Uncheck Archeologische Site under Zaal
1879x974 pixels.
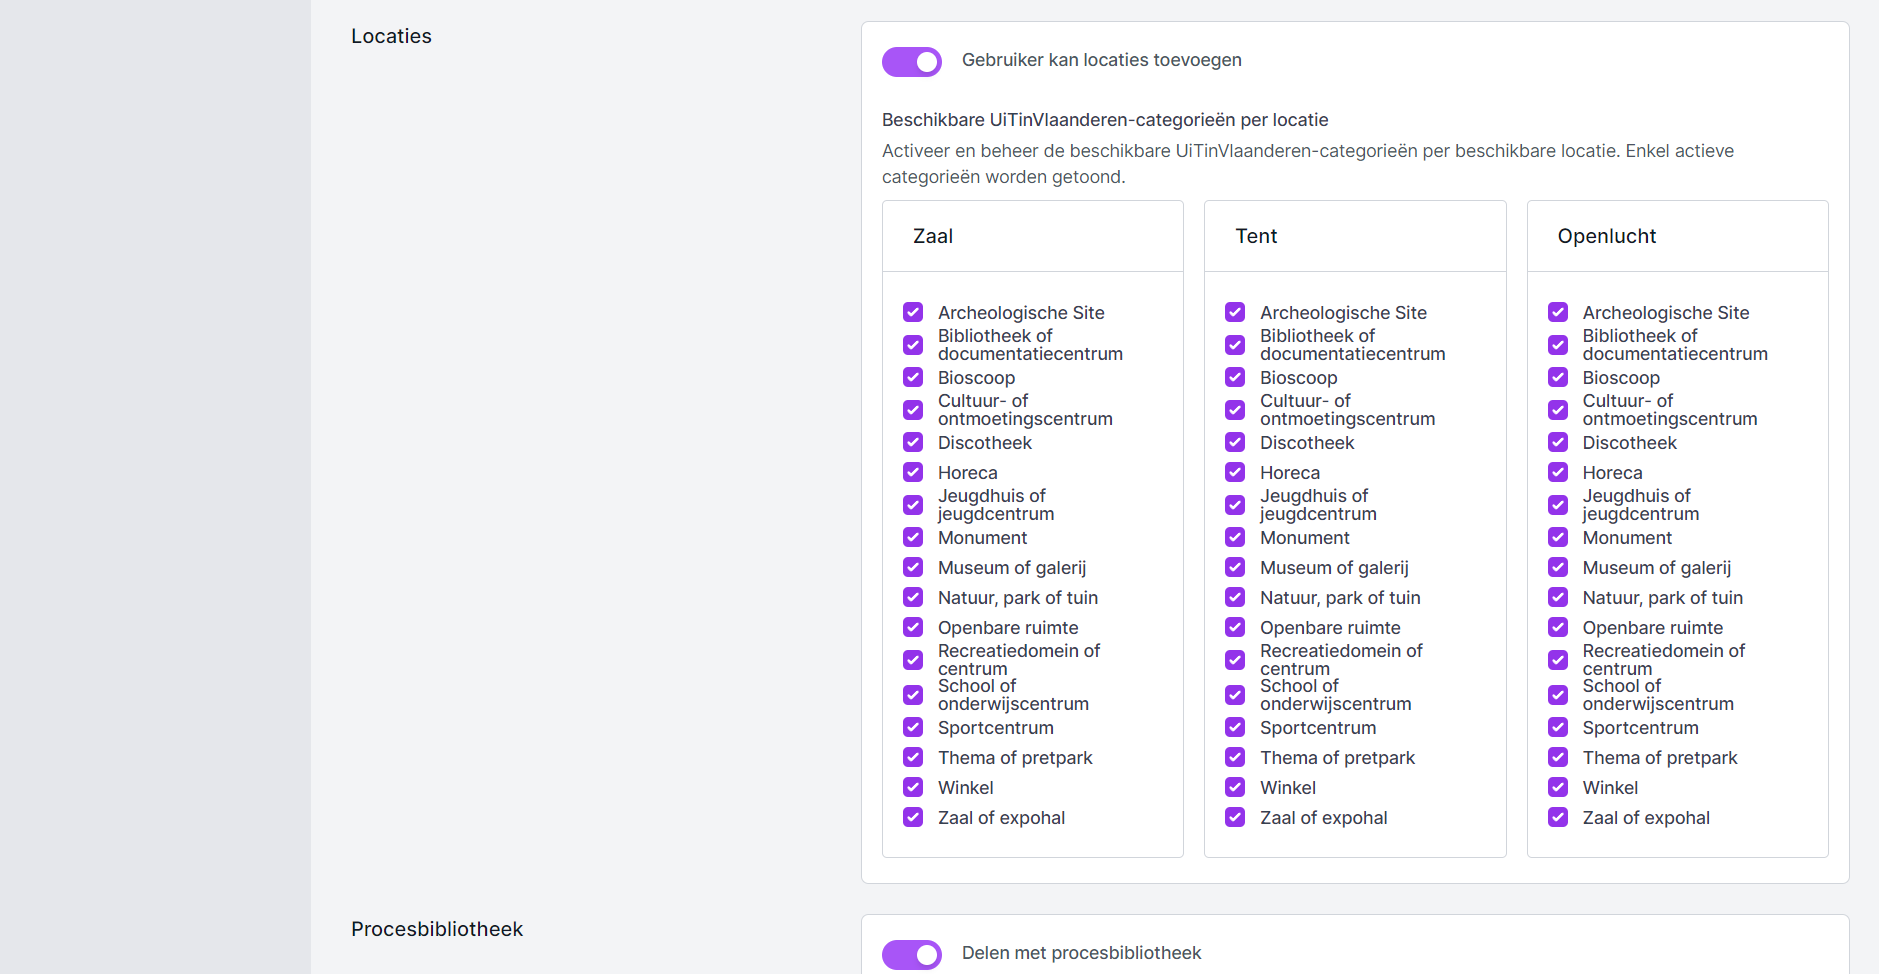[913, 312]
